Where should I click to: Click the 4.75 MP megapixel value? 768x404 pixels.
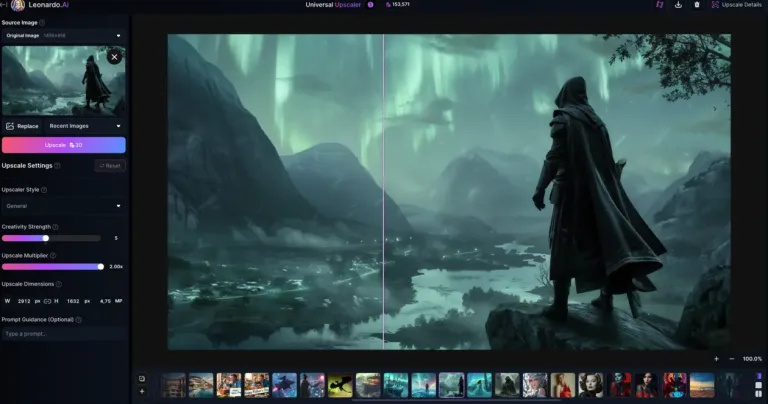click(111, 301)
